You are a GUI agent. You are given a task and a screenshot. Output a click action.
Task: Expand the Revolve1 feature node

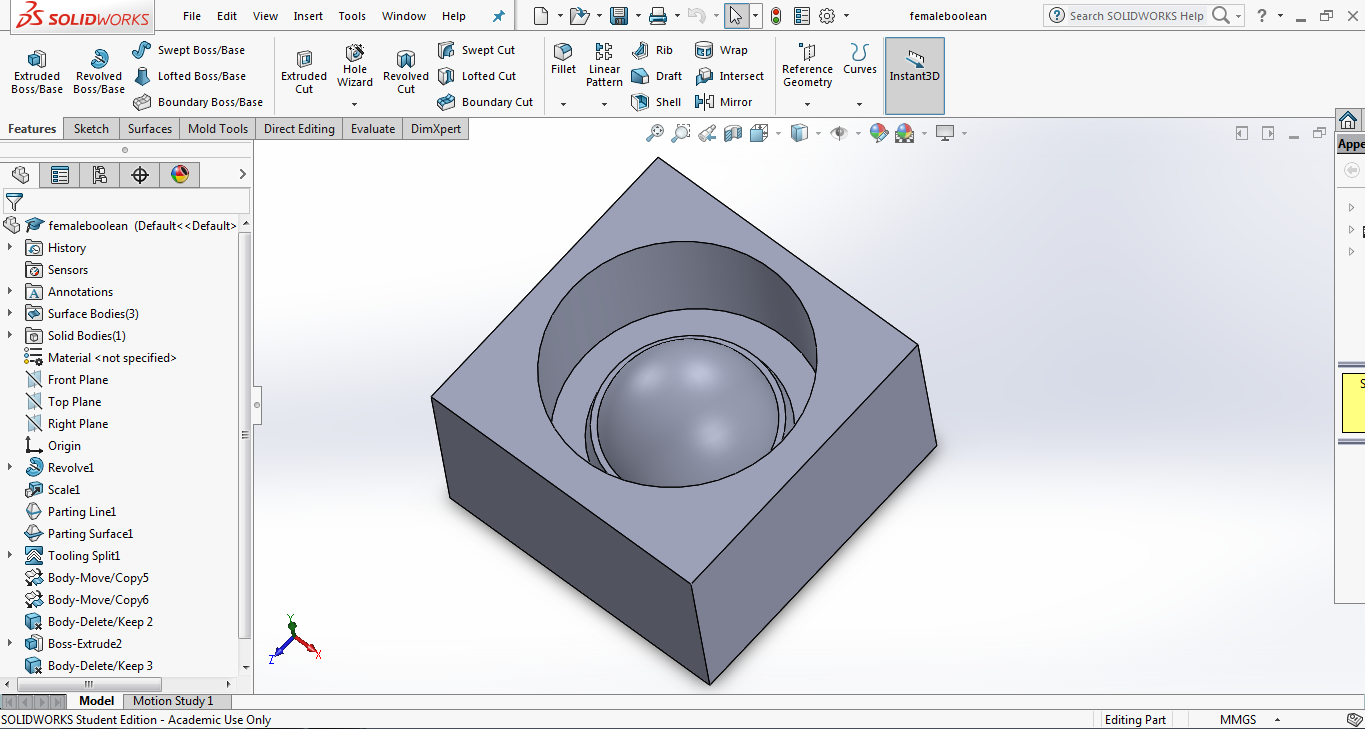click(10, 468)
